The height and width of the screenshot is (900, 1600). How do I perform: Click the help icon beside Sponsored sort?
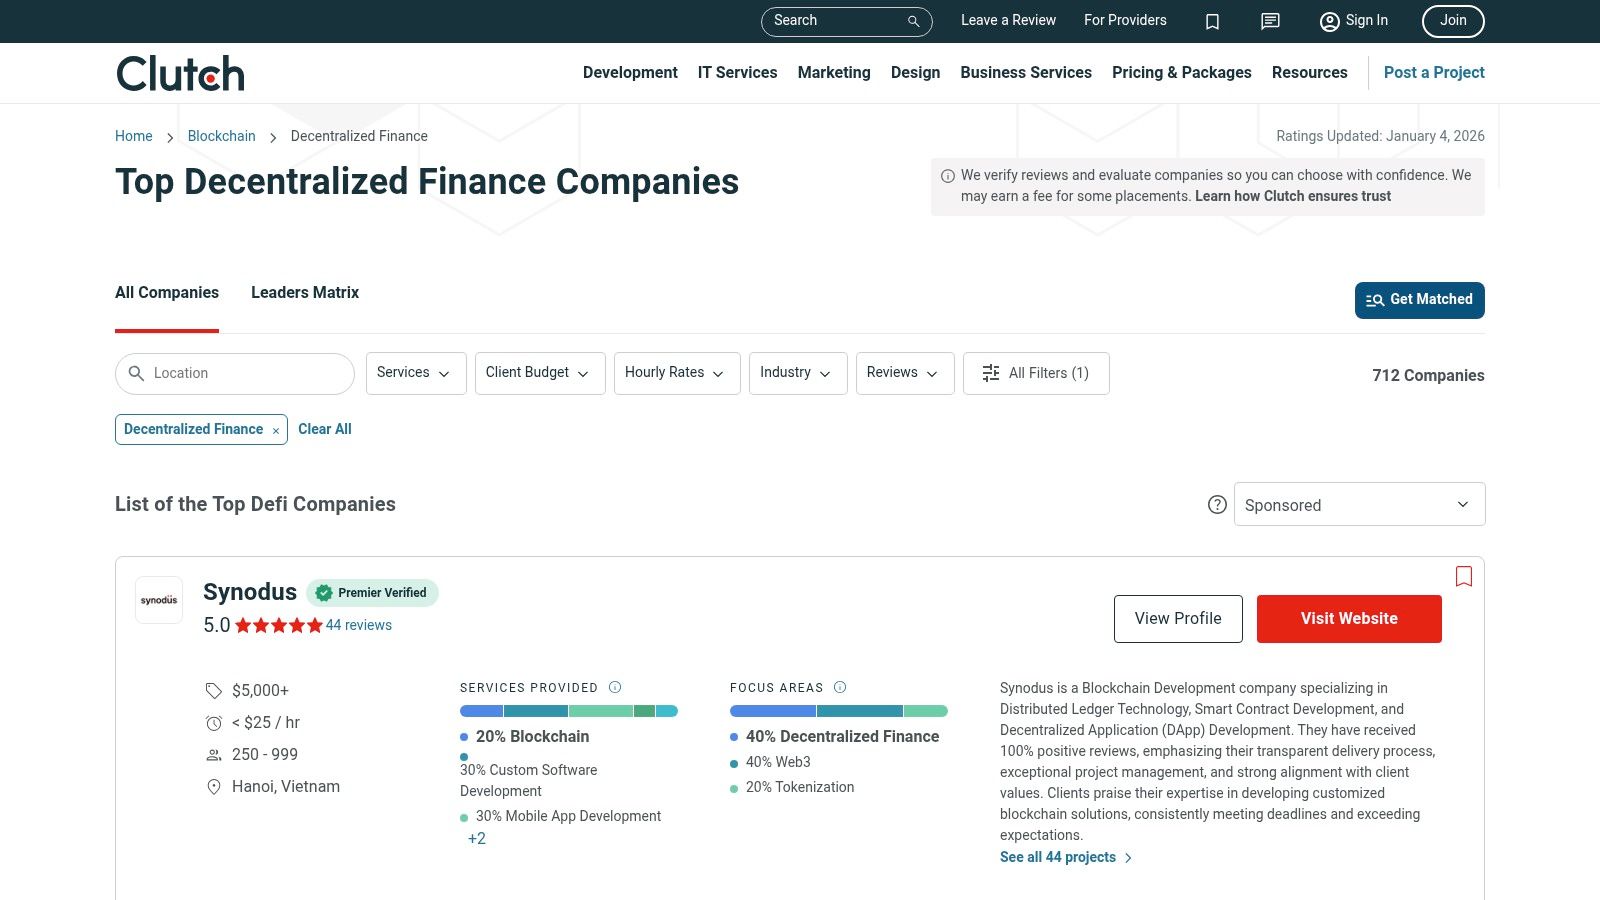pyautogui.click(x=1217, y=505)
